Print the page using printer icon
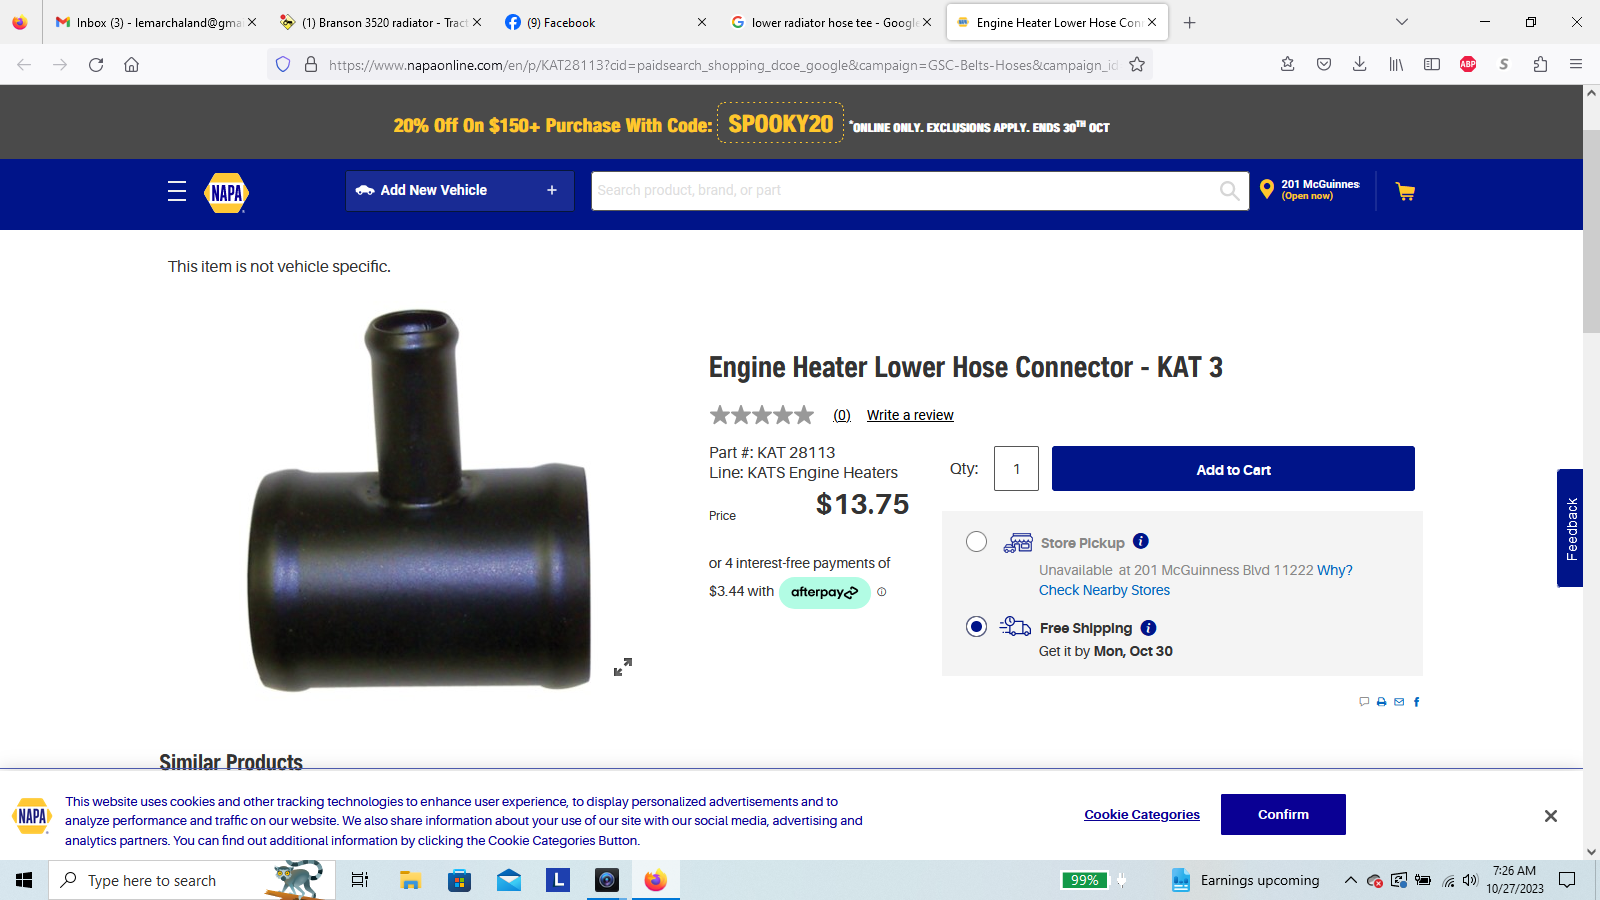The width and height of the screenshot is (1600, 900). click(x=1381, y=702)
